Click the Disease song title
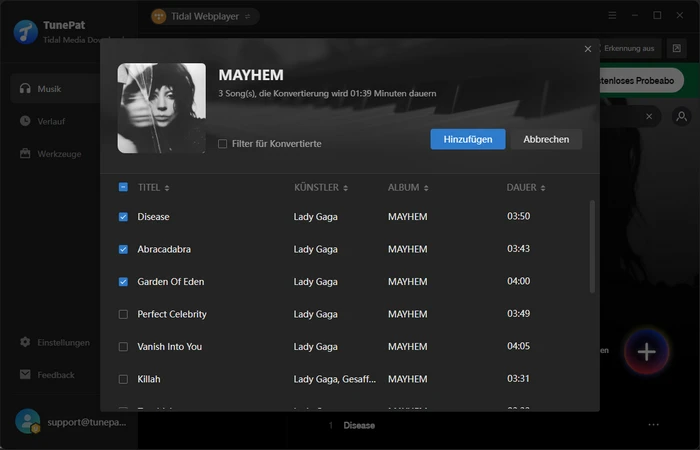 click(x=153, y=217)
